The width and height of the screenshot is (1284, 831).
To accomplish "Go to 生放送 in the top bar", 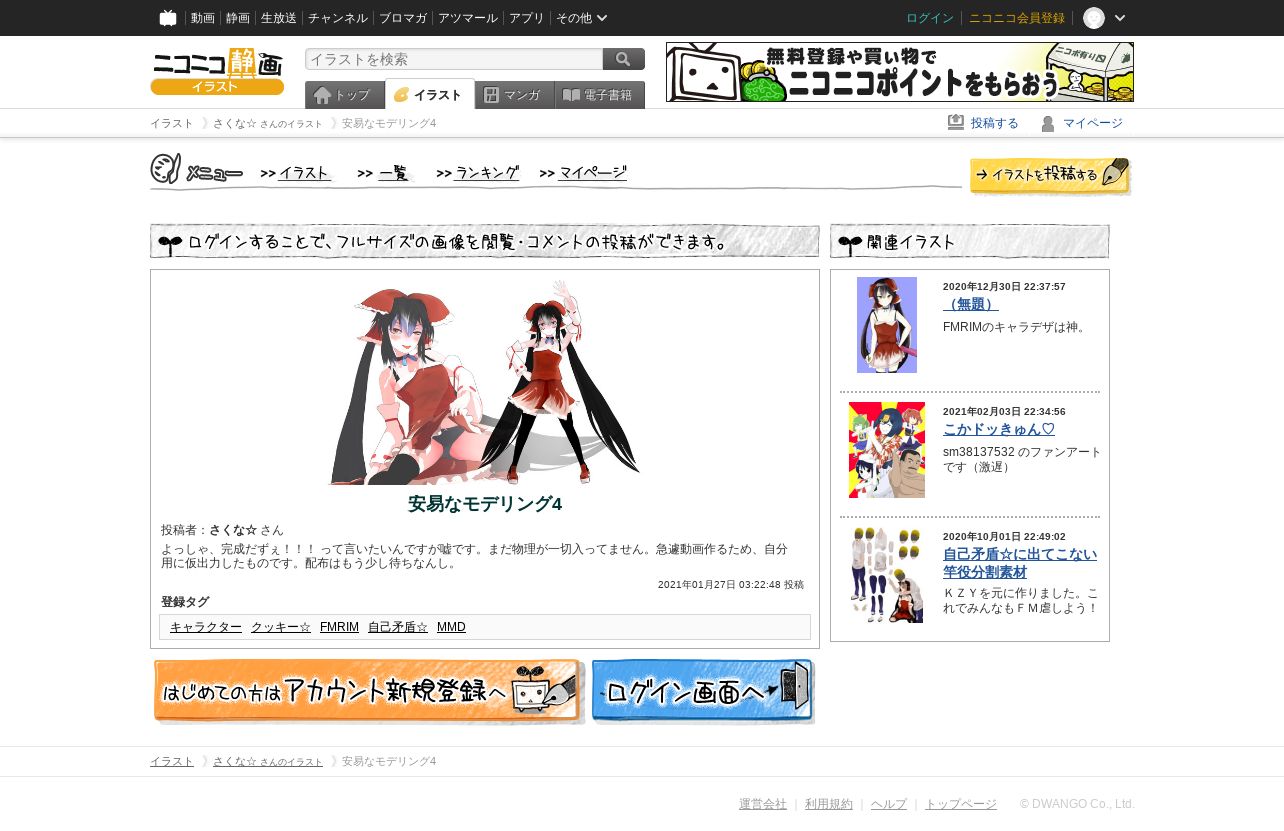I will (x=279, y=18).
